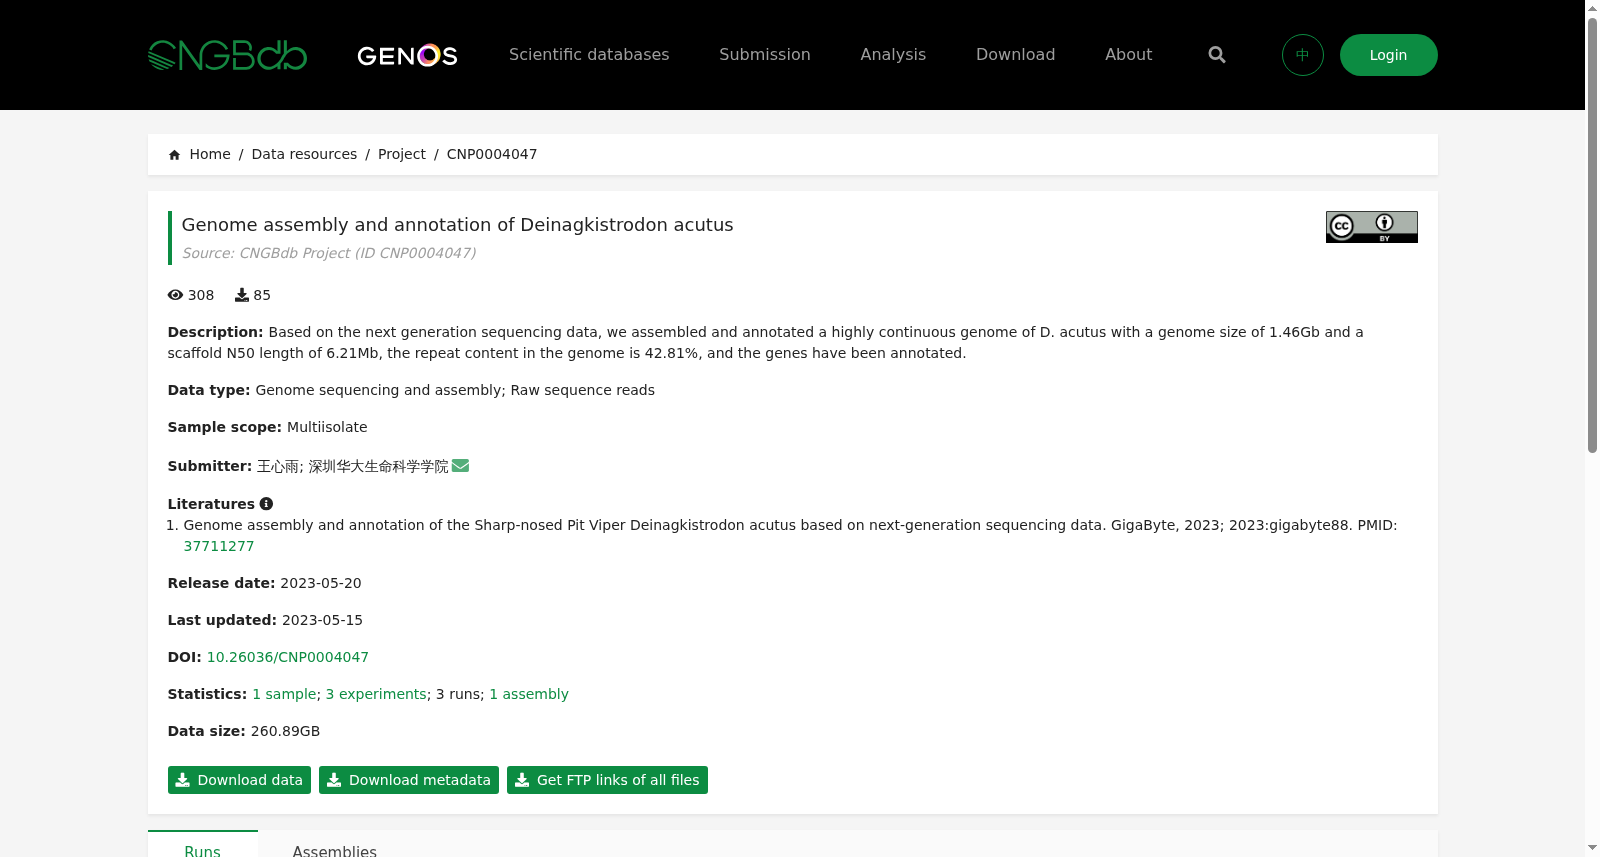Screen dimensions: 1600x857
Task: Open DOI 10.26036/CNP0004047 link
Action: [288, 657]
